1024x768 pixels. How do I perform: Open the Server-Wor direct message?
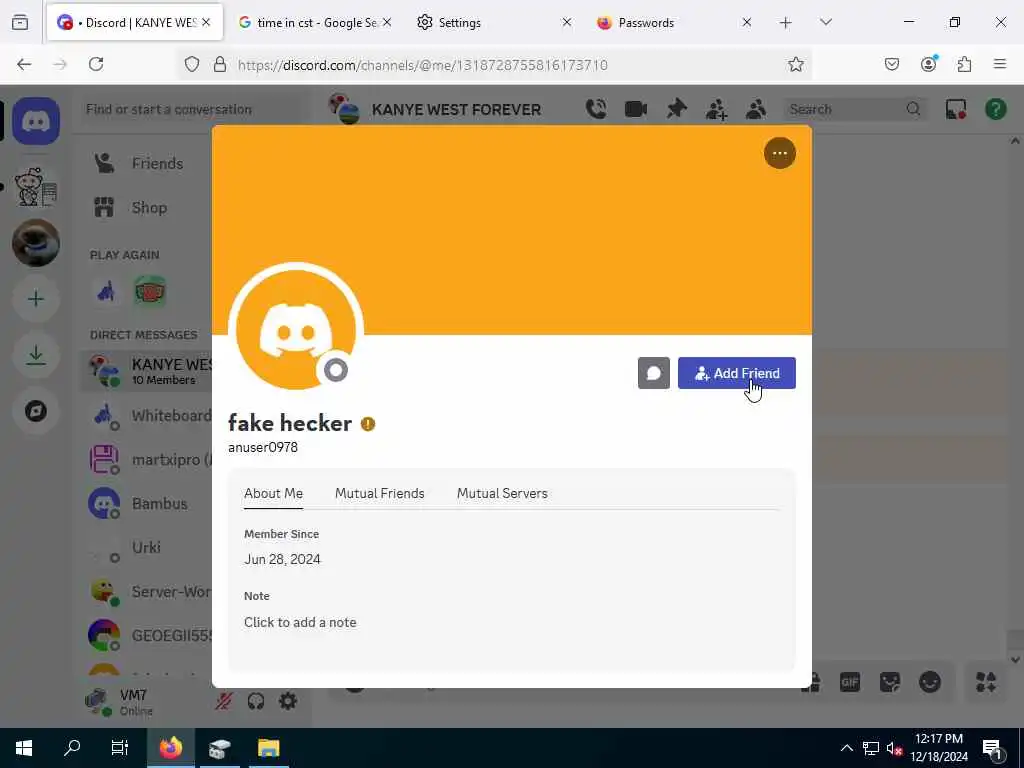pyautogui.click(x=146, y=592)
